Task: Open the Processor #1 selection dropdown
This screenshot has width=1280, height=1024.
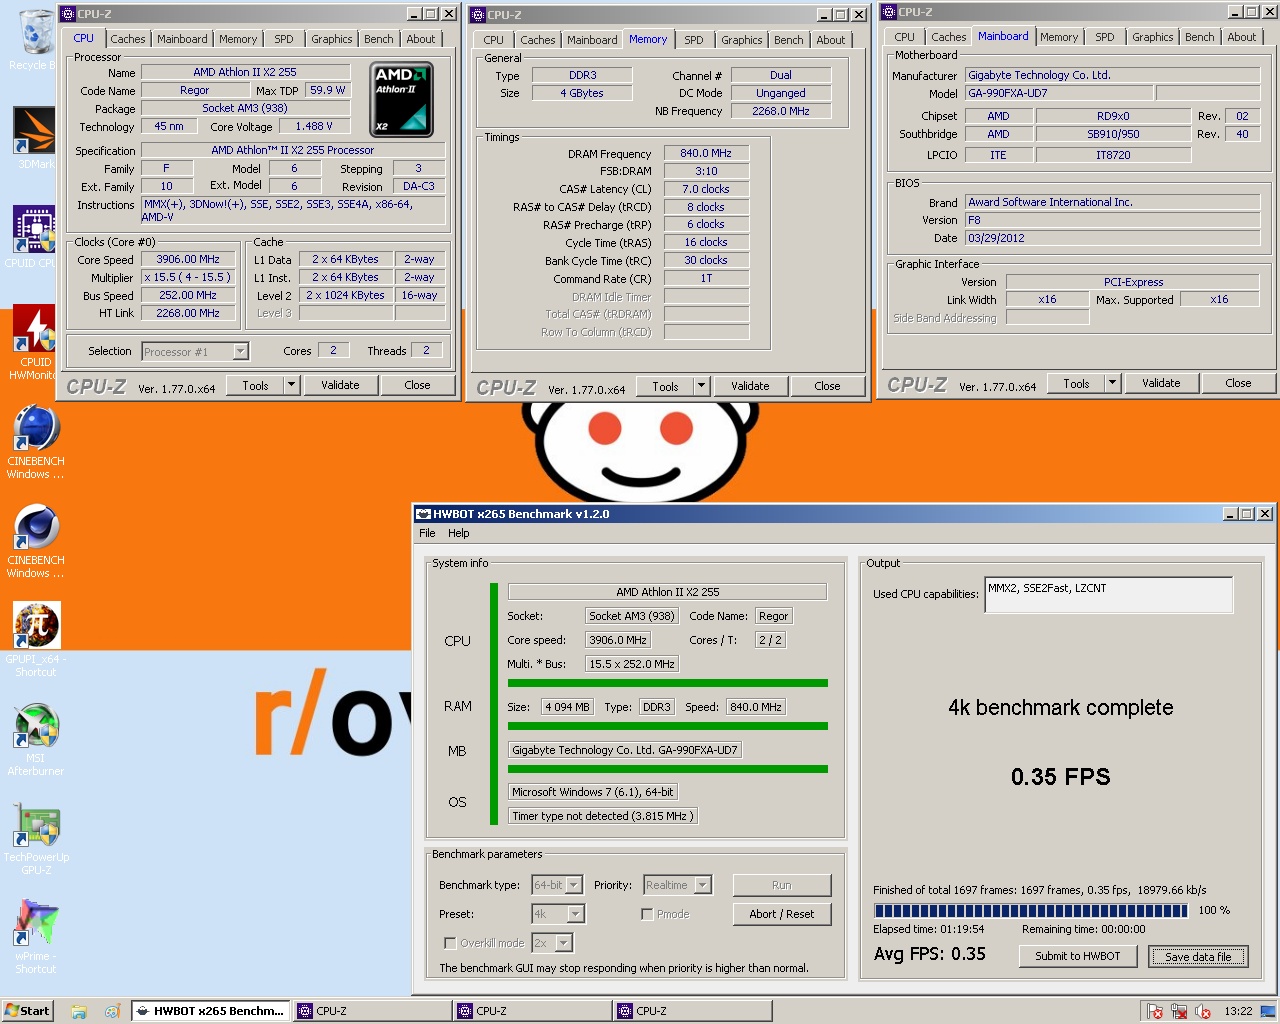Action: coord(240,351)
